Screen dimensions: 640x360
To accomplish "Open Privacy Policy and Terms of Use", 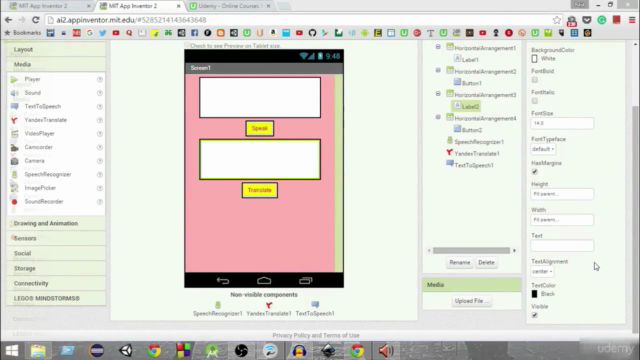I will (316, 336).
